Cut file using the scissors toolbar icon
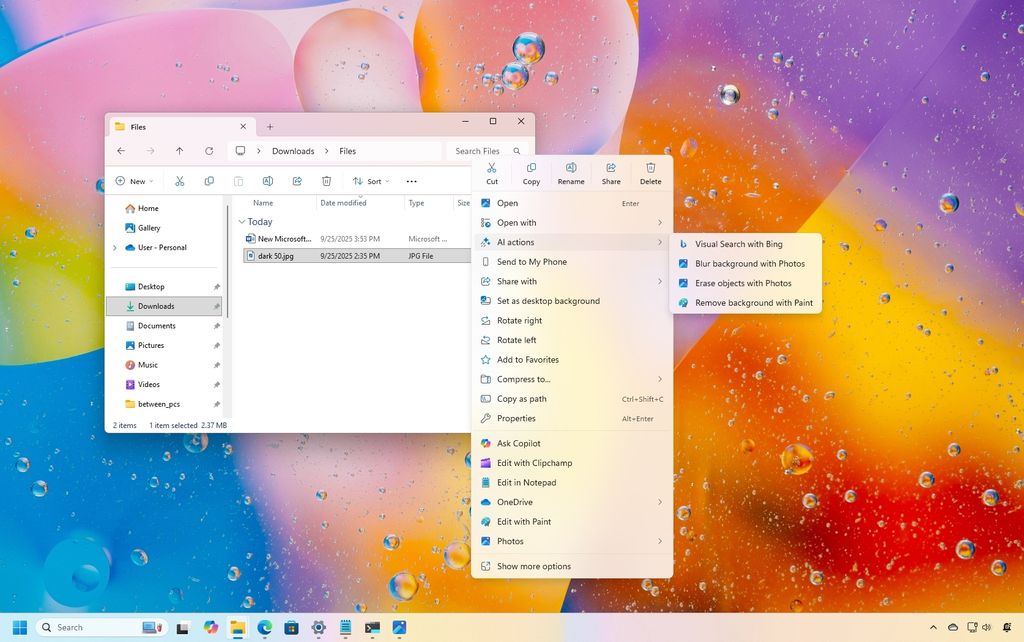This screenshot has height=642, width=1024. point(492,173)
